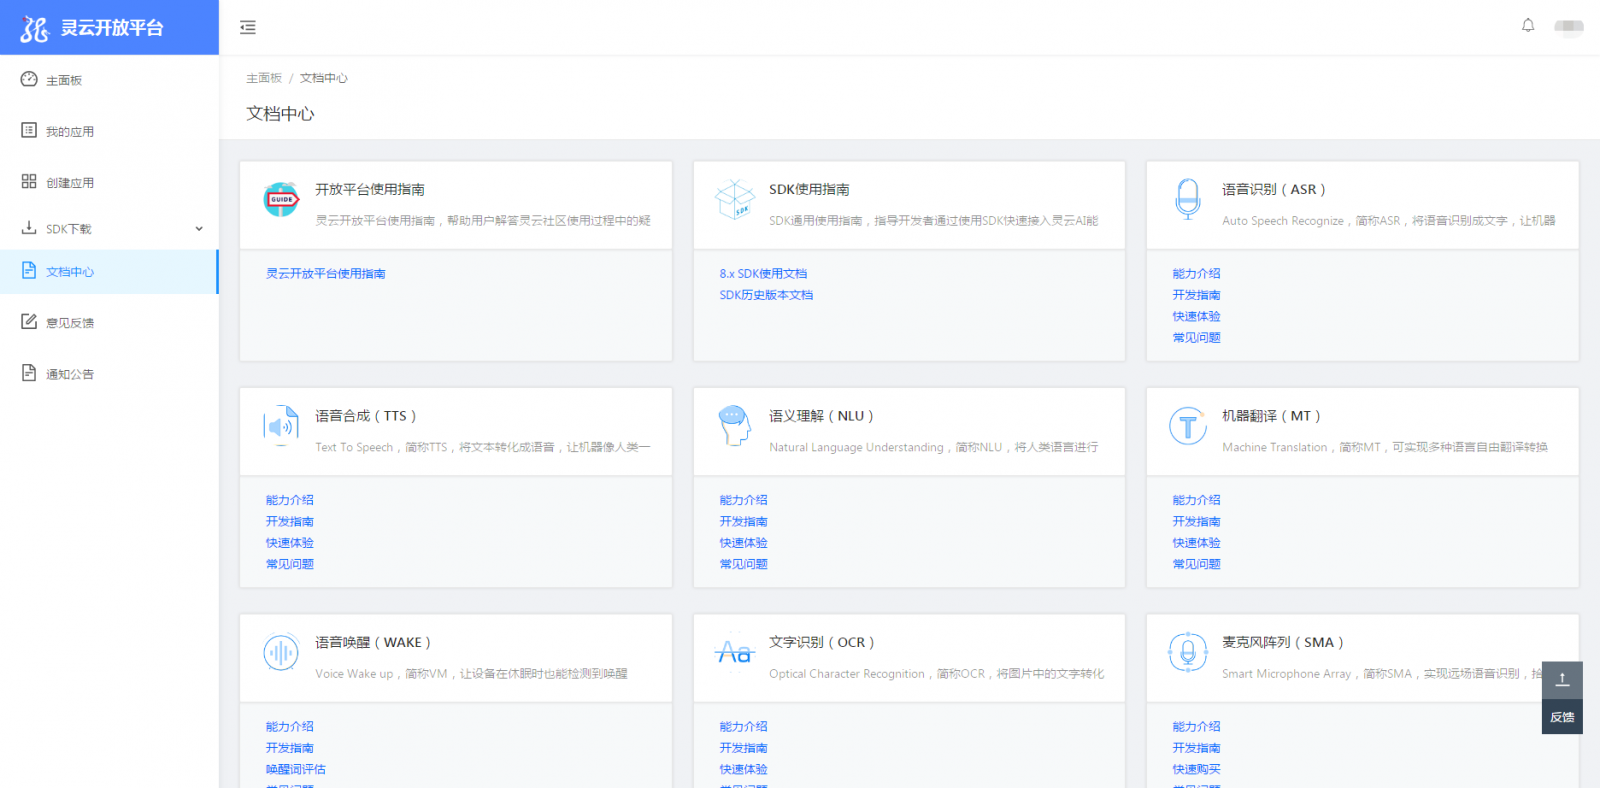This screenshot has width=1600, height=788.
Task: Click the machine translation T icon
Action: pos(1187,427)
